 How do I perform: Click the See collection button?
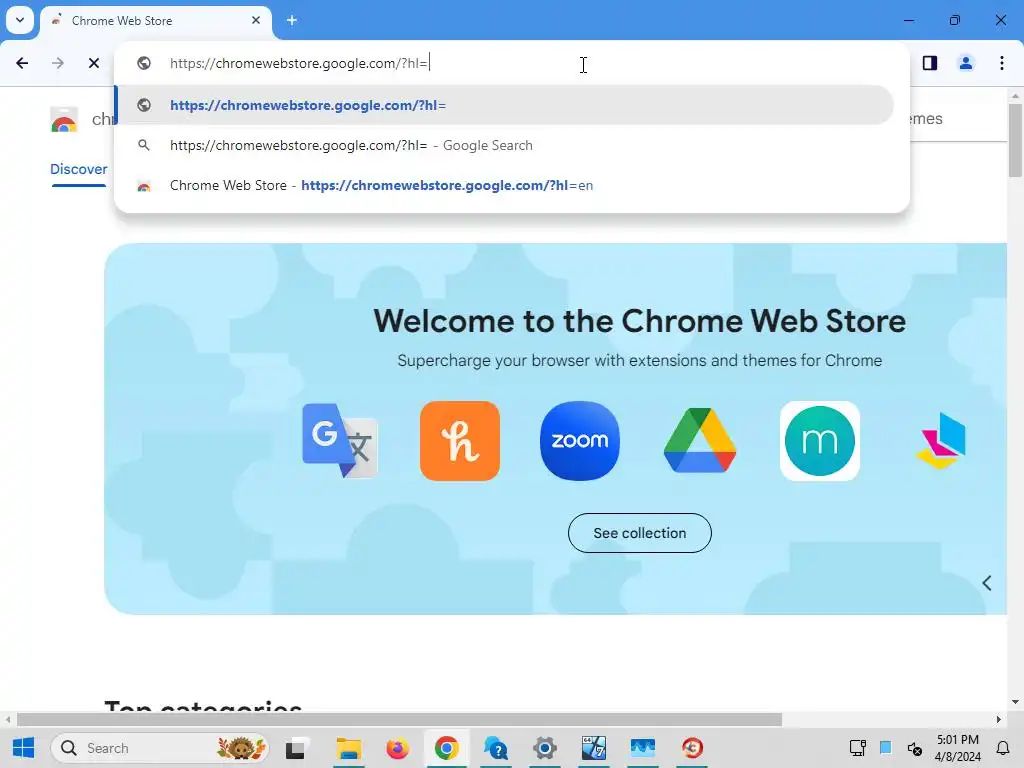click(x=639, y=533)
